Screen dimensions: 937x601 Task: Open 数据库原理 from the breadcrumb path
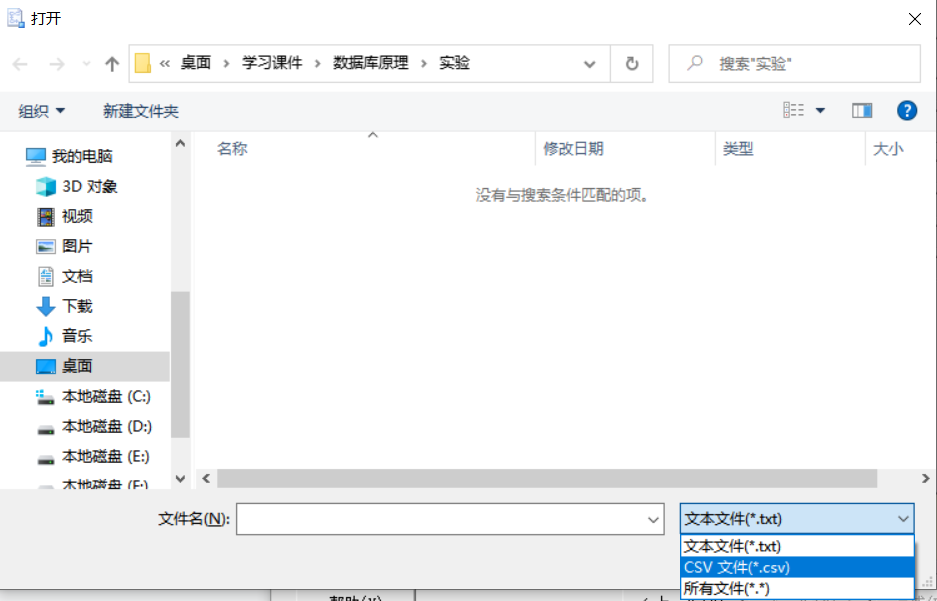click(371, 62)
